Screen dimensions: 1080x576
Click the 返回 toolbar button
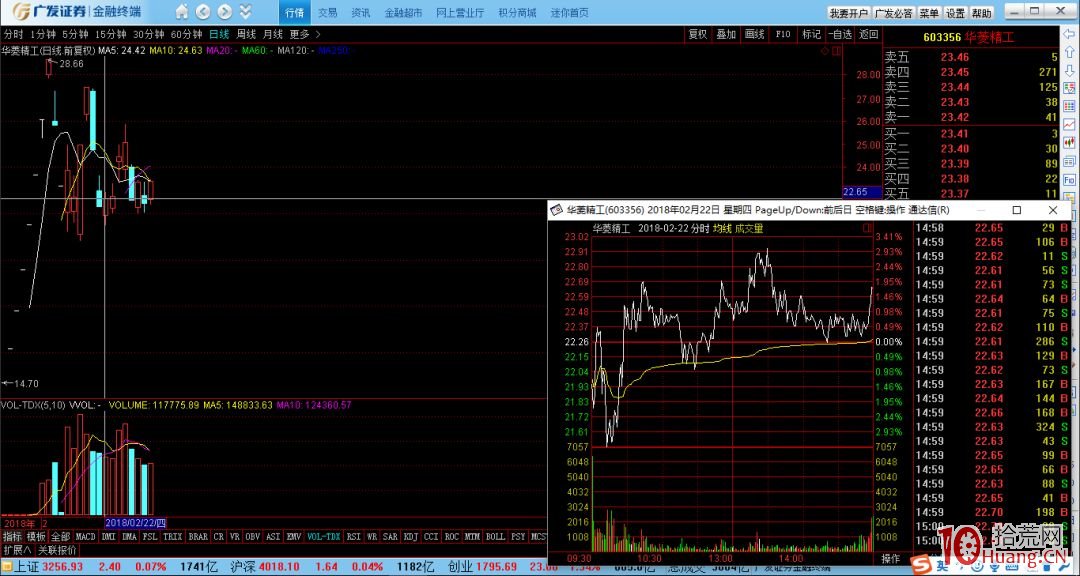click(869, 34)
